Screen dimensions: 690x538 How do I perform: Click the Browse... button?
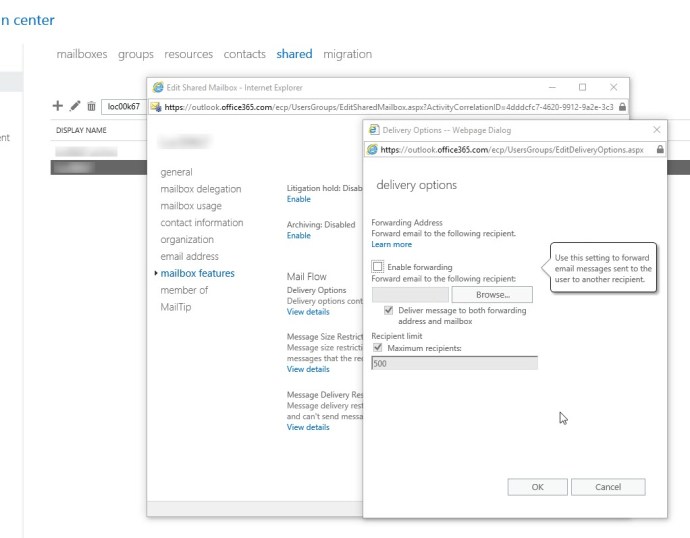492,294
